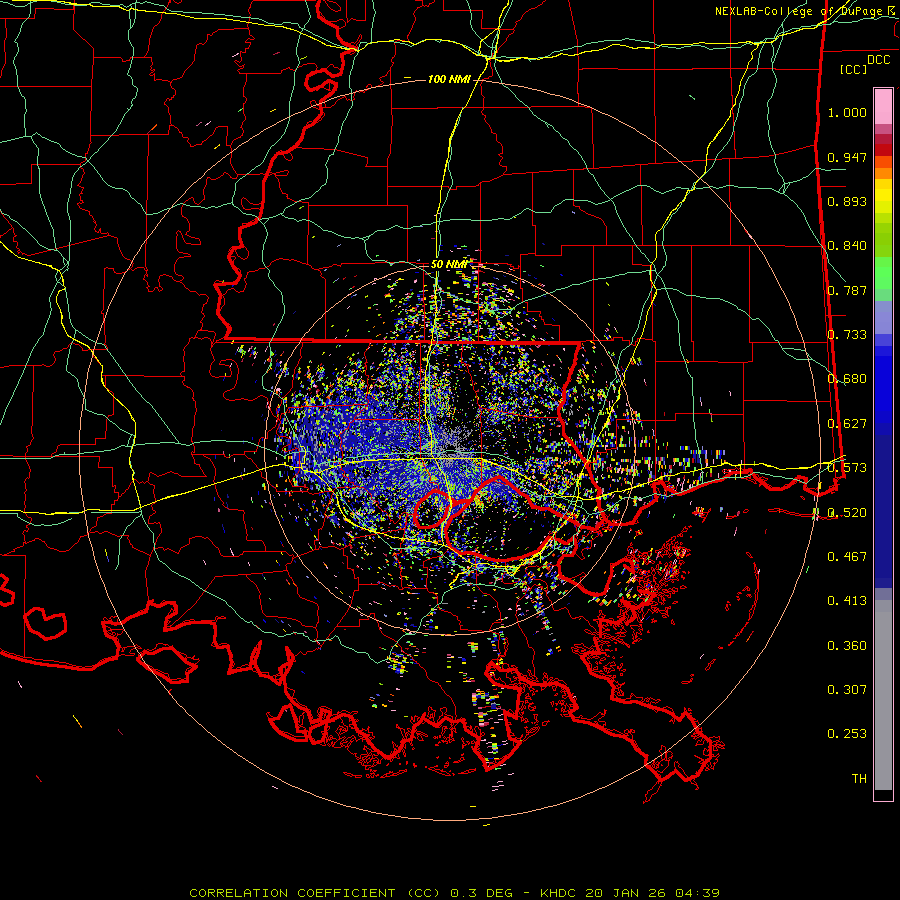Image resolution: width=900 pixels, height=900 pixels.
Task: Click the 0.253 scale value
Action: pyautogui.click(x=847, y=734)
